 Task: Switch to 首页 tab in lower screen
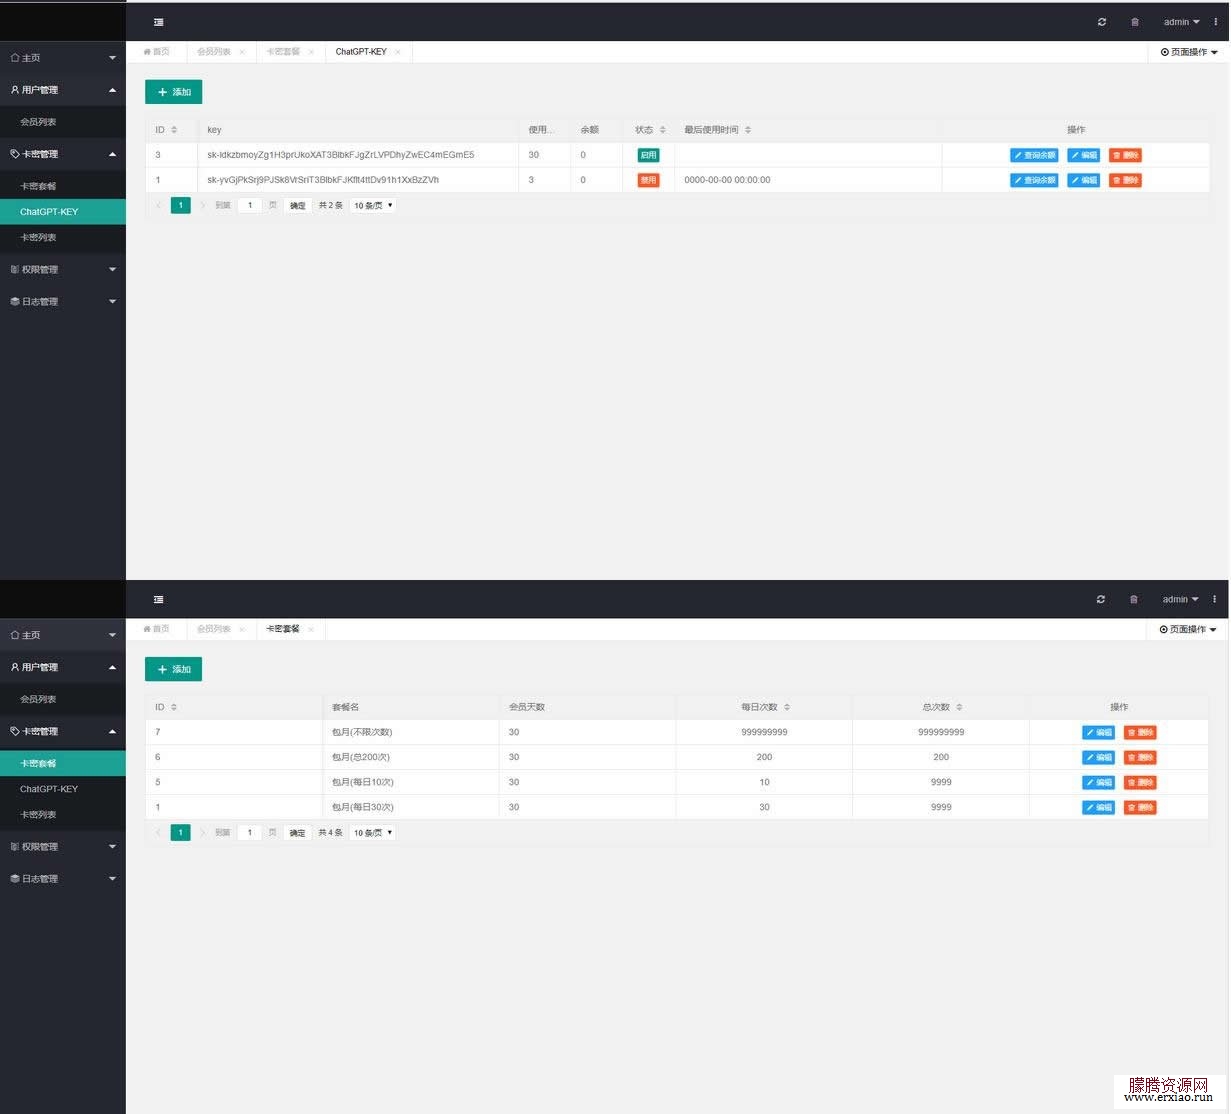[157, 629]
